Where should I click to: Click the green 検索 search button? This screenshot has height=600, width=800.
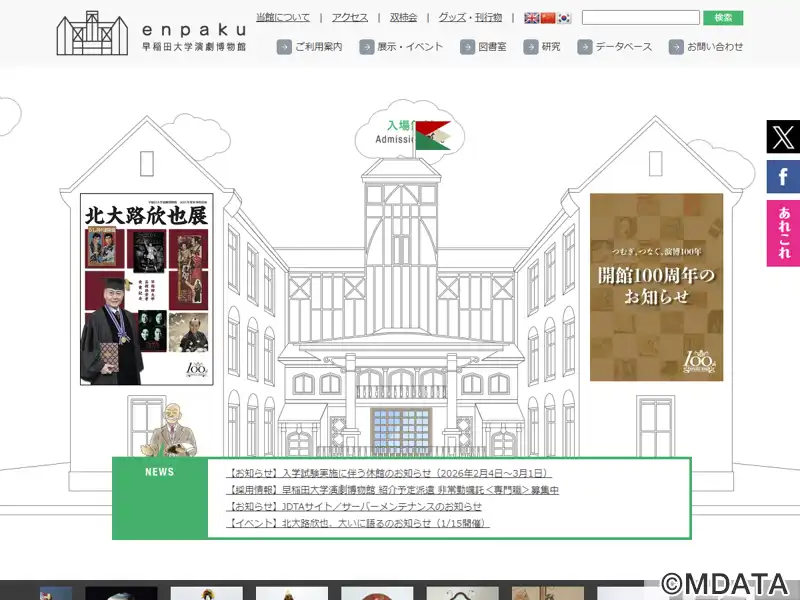coord(723,18)
